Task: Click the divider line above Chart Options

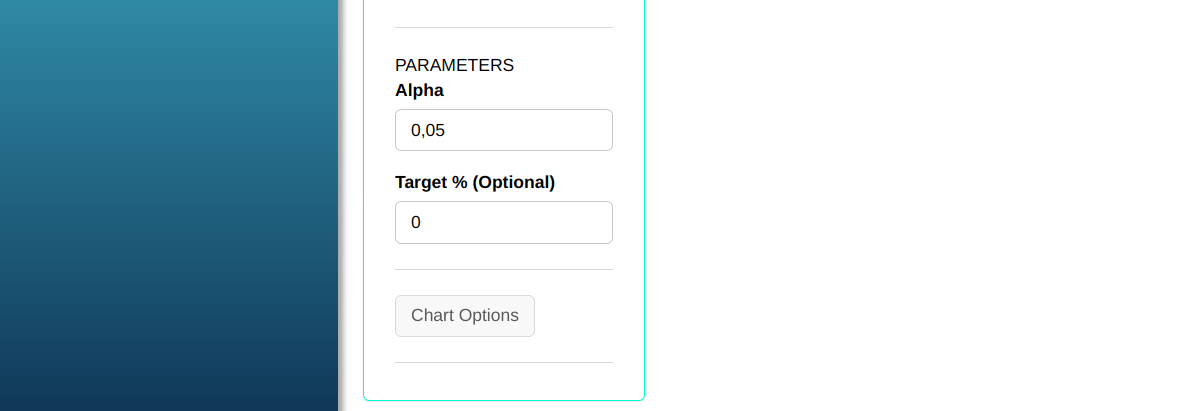Action: (x=503, y=269)
